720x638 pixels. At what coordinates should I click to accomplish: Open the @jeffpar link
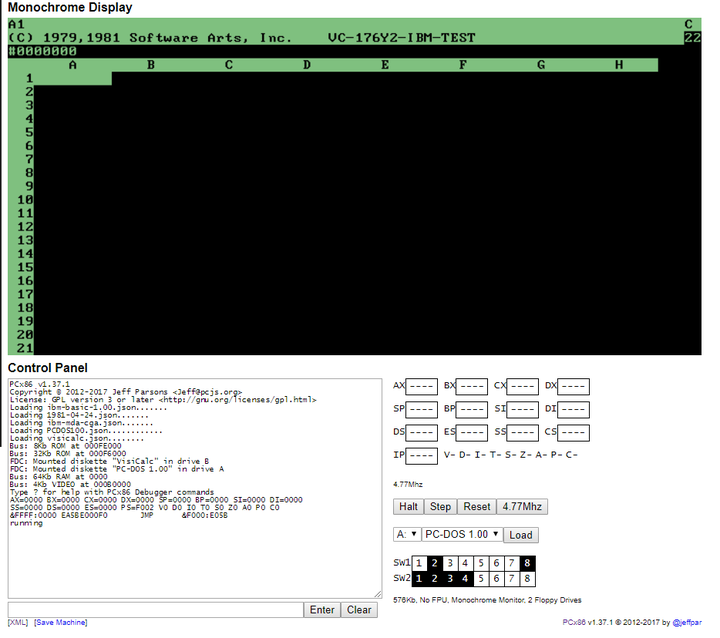coord(688,623)
